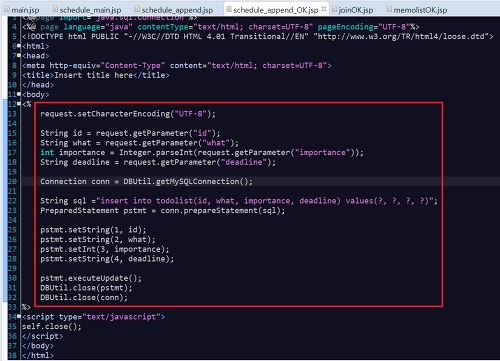
Task: Click line number 22 in the gutter
Action: (x=12, y=201)
